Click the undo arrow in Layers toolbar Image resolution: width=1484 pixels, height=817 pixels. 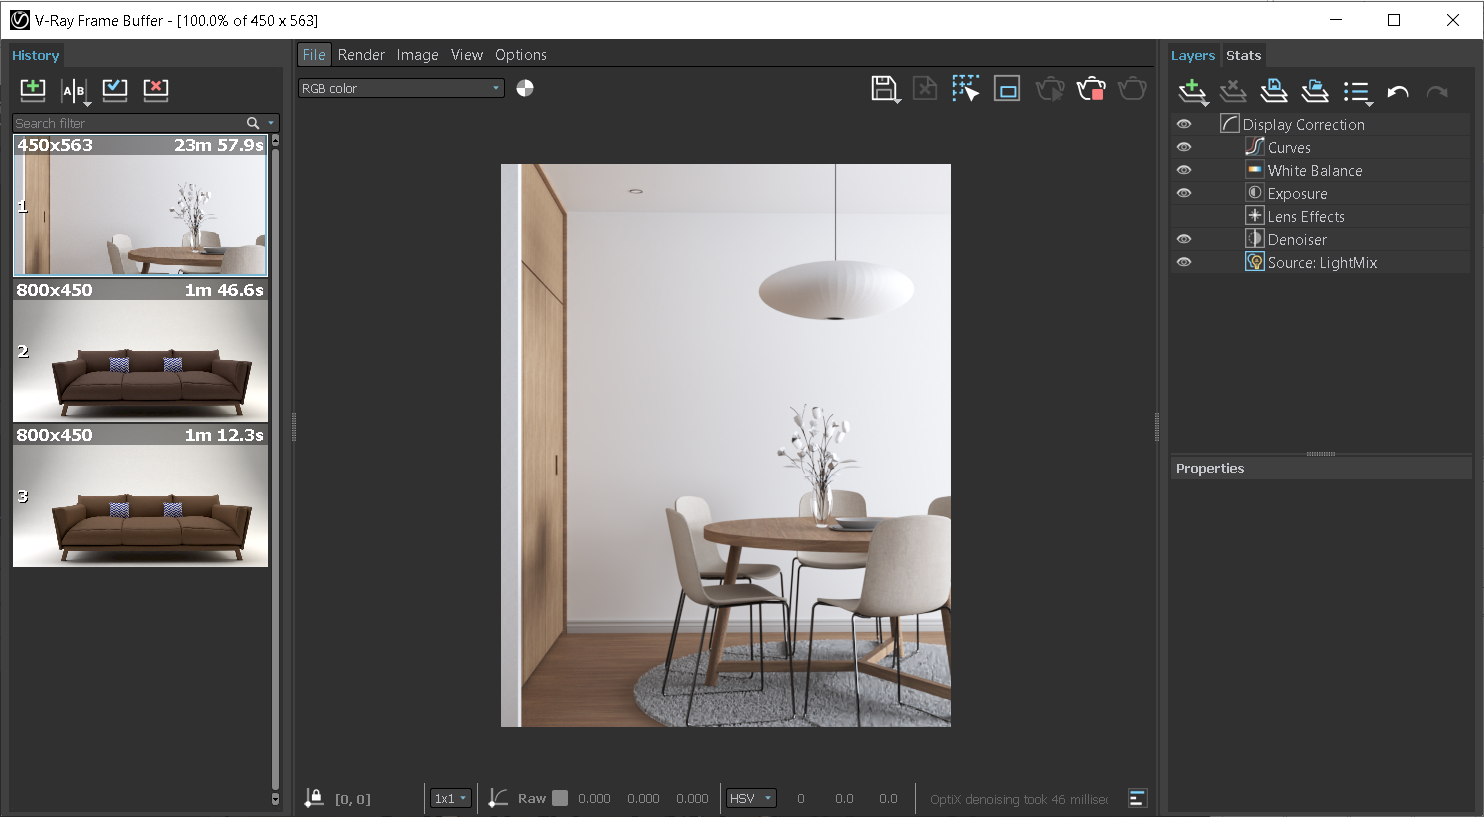pyautogui.click(x=1397, y=92)
